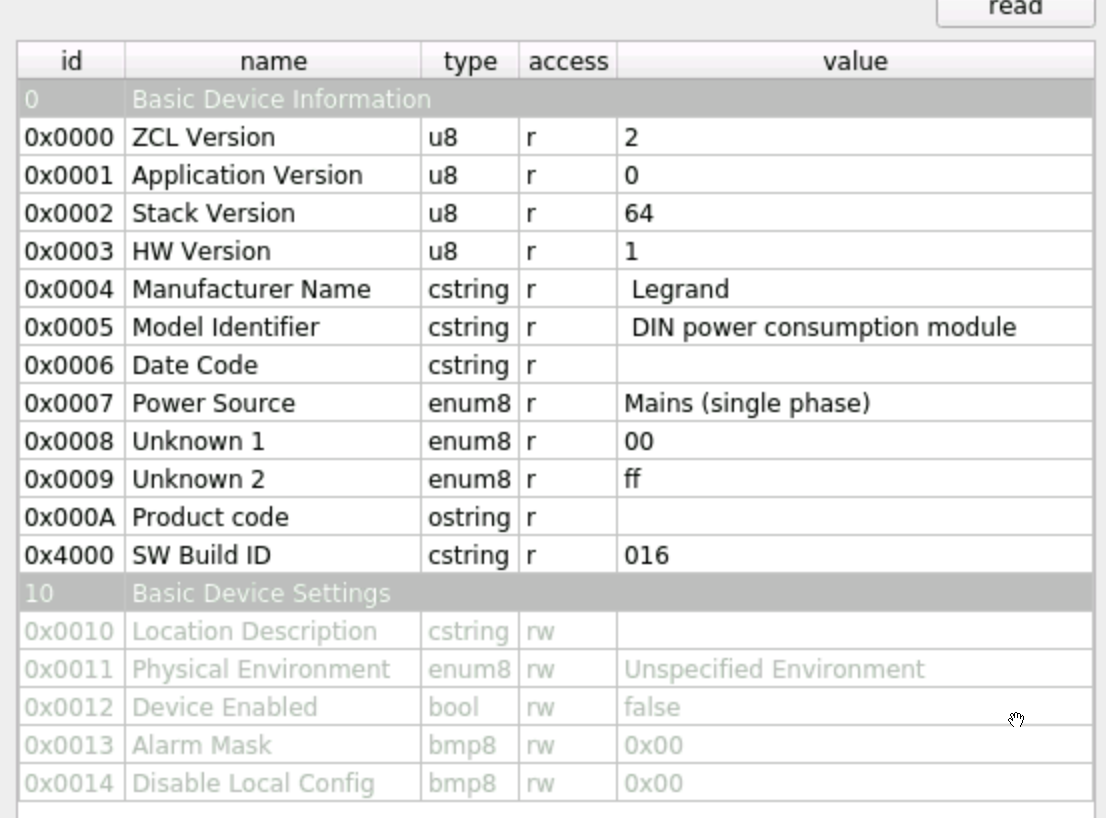Screen dimensions: 1106x818
Task: Select the Alarm Mask row
Action: (x=556, y=745)
